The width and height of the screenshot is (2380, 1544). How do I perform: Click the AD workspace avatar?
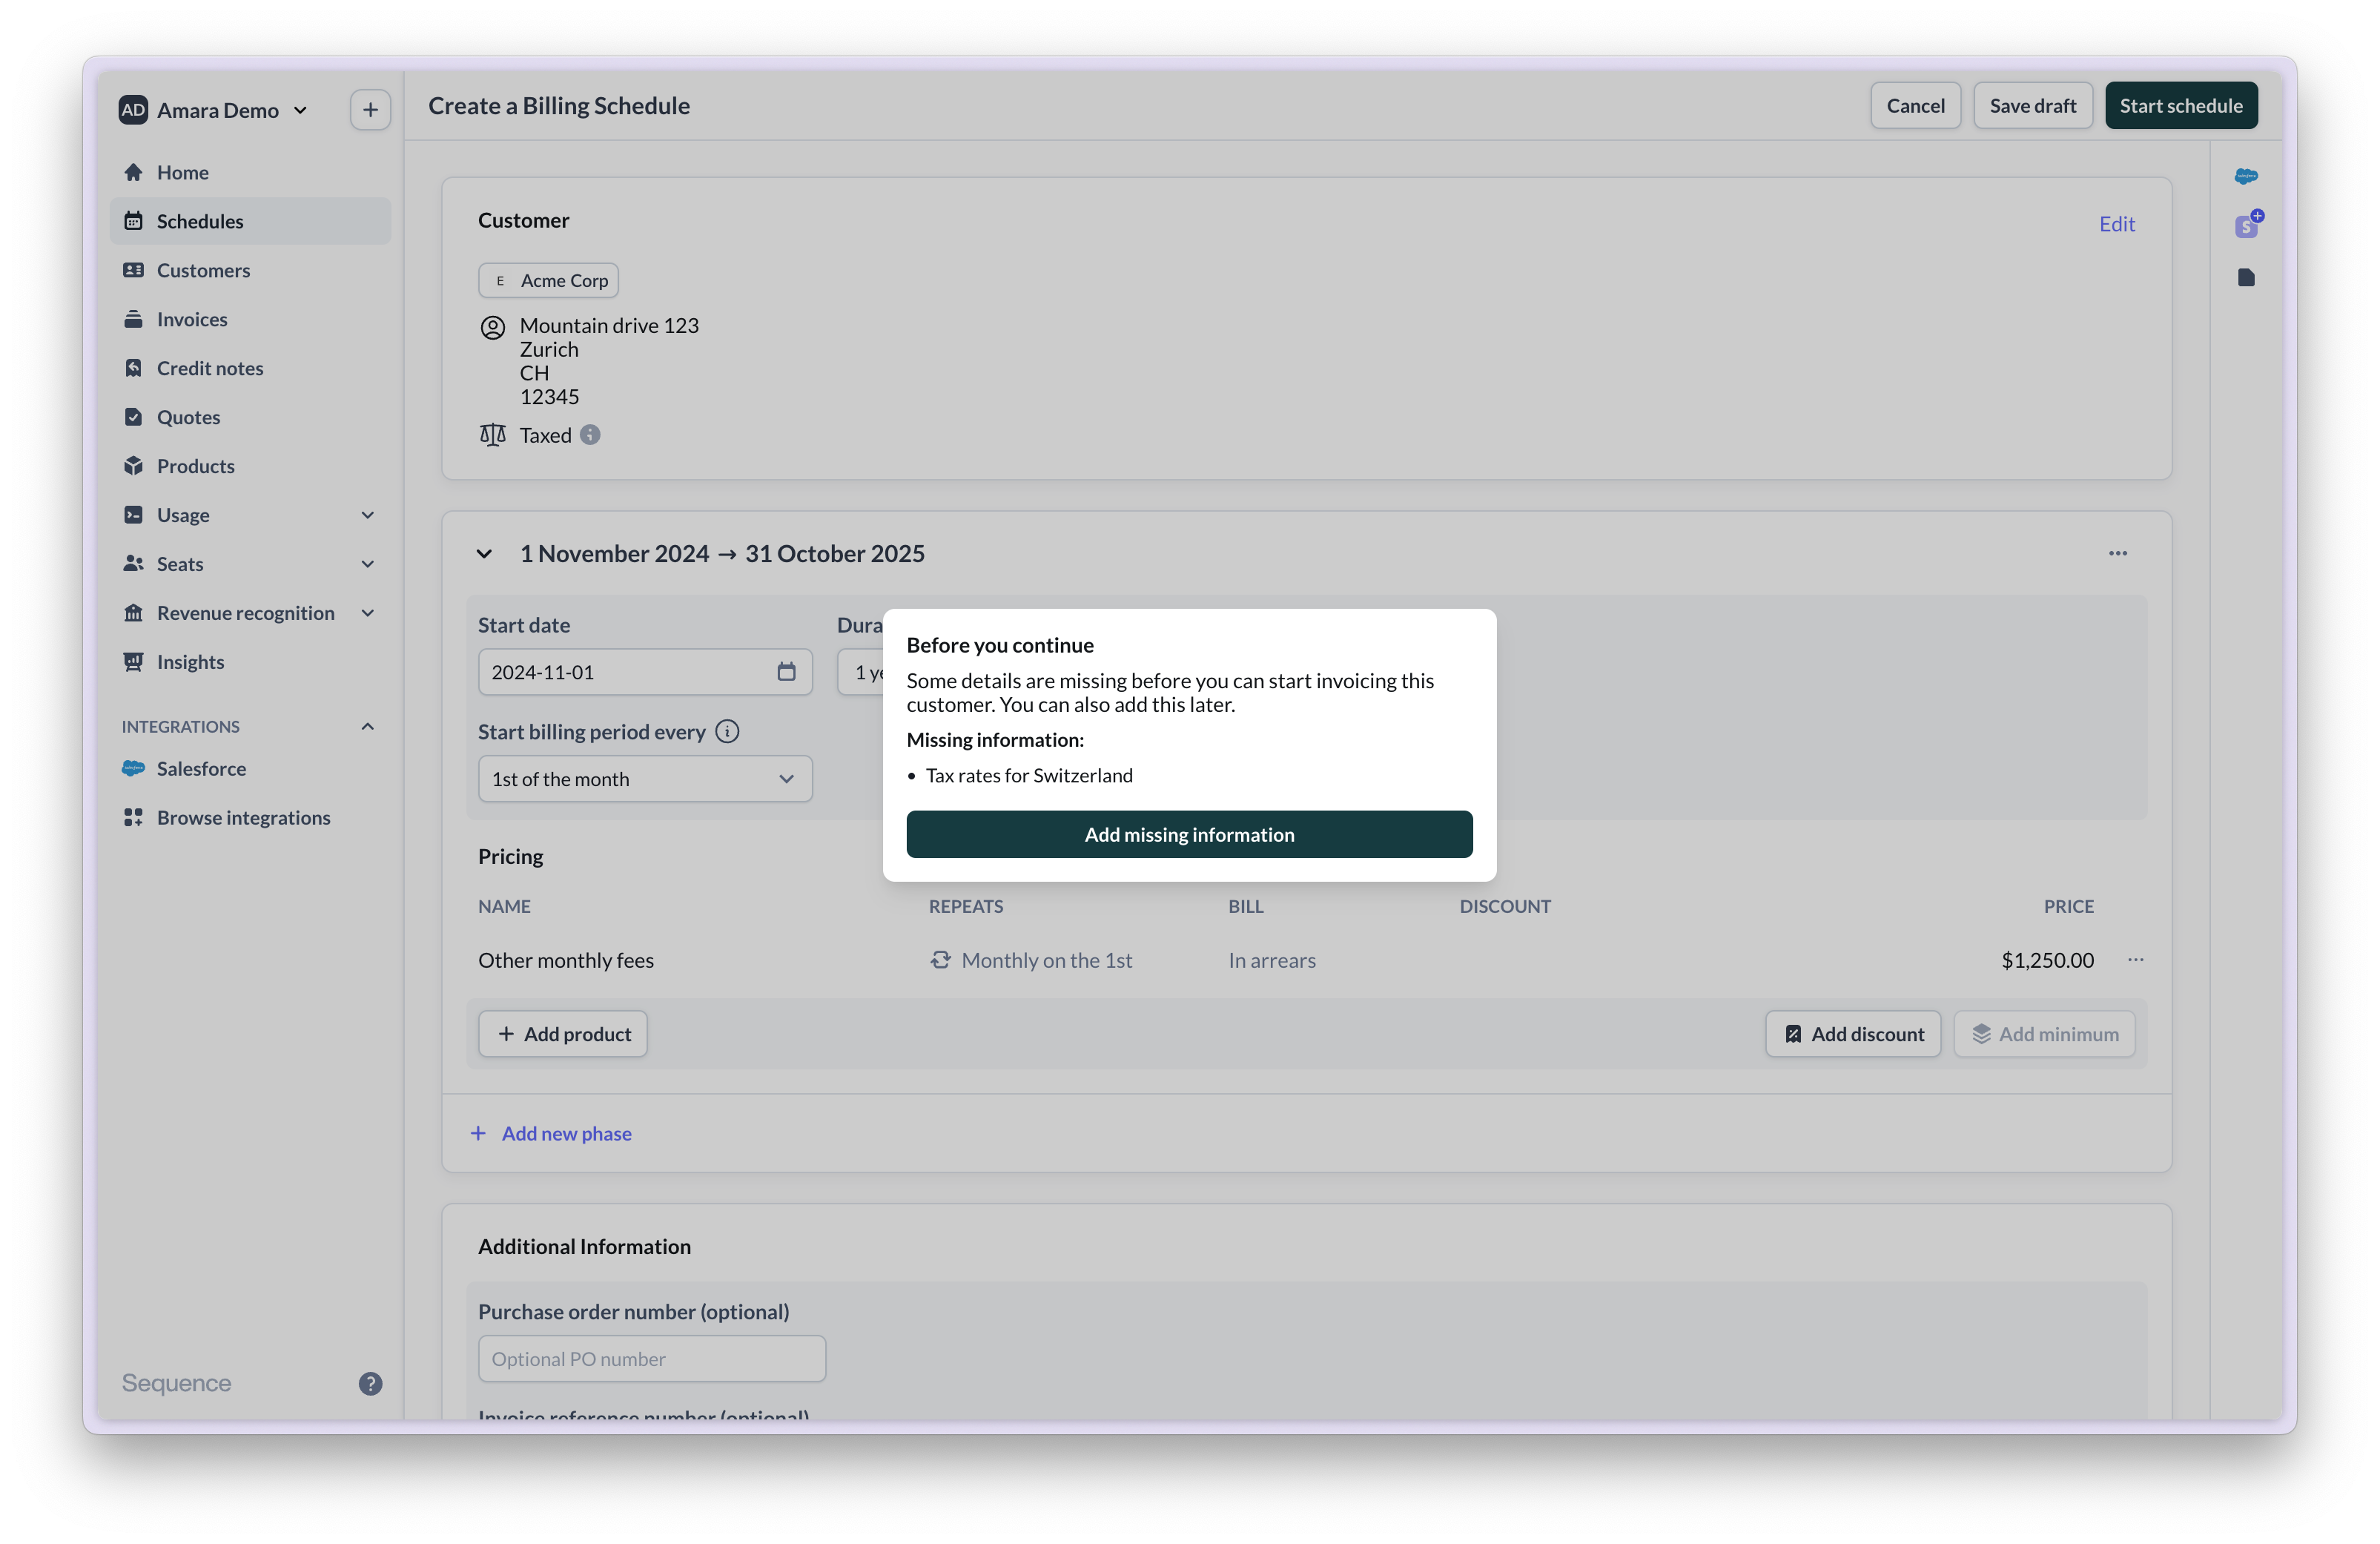(x=133, y=110)
